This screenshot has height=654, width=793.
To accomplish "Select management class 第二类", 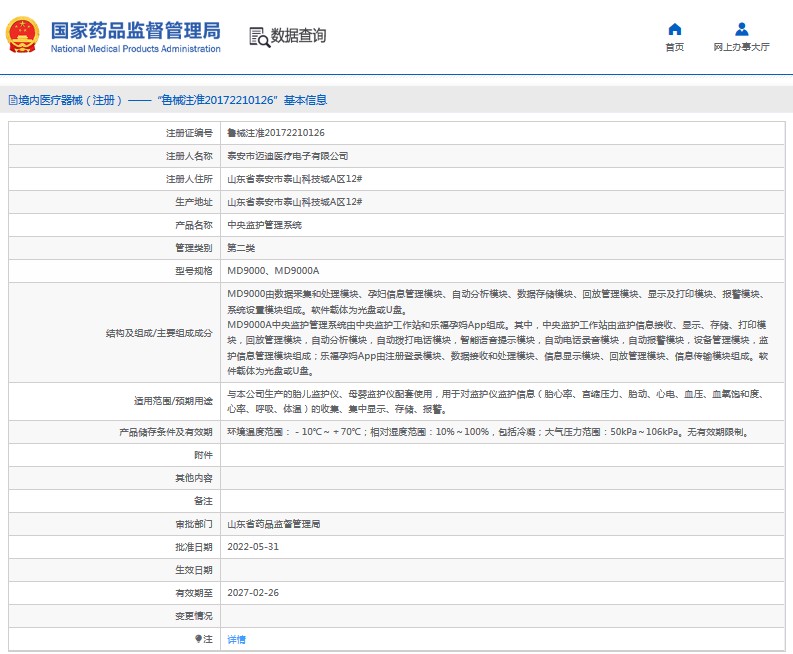I will pos(241,248).
